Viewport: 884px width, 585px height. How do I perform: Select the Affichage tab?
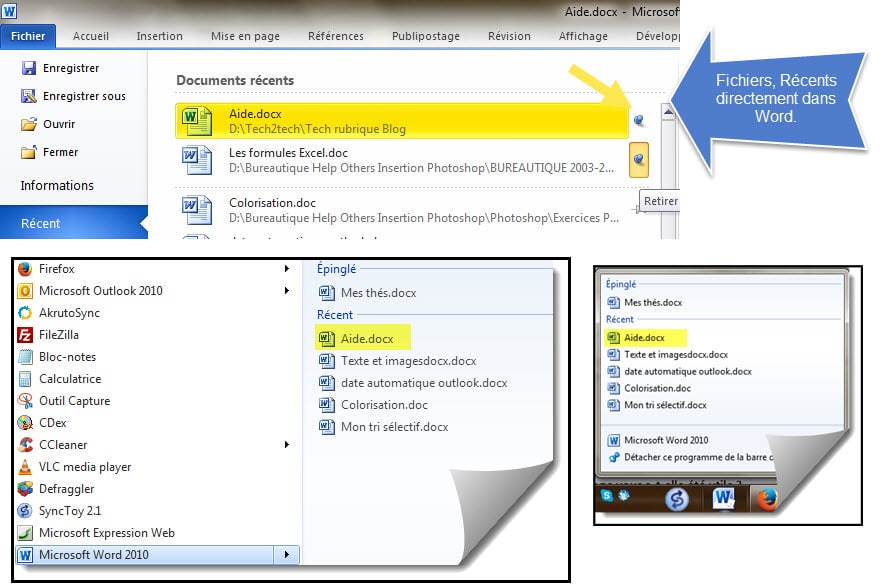click(583, 36)
